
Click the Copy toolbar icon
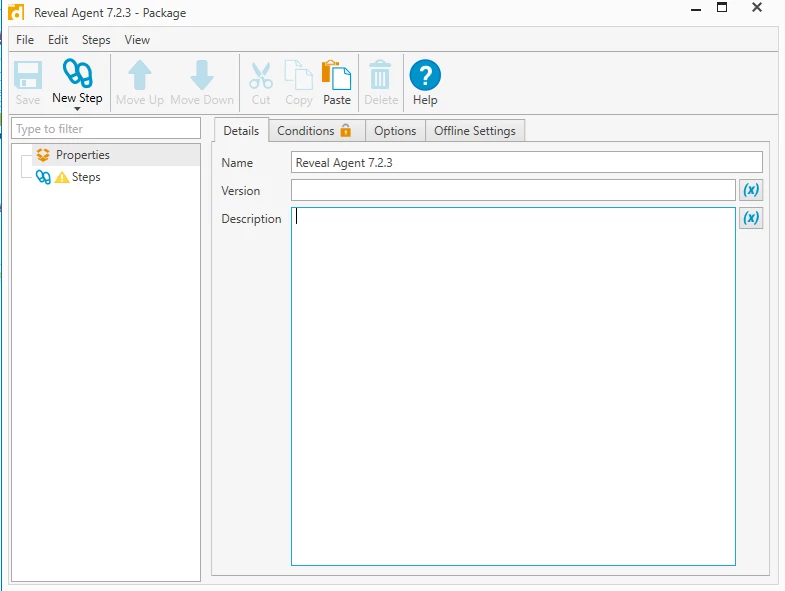tap(298, 75)
